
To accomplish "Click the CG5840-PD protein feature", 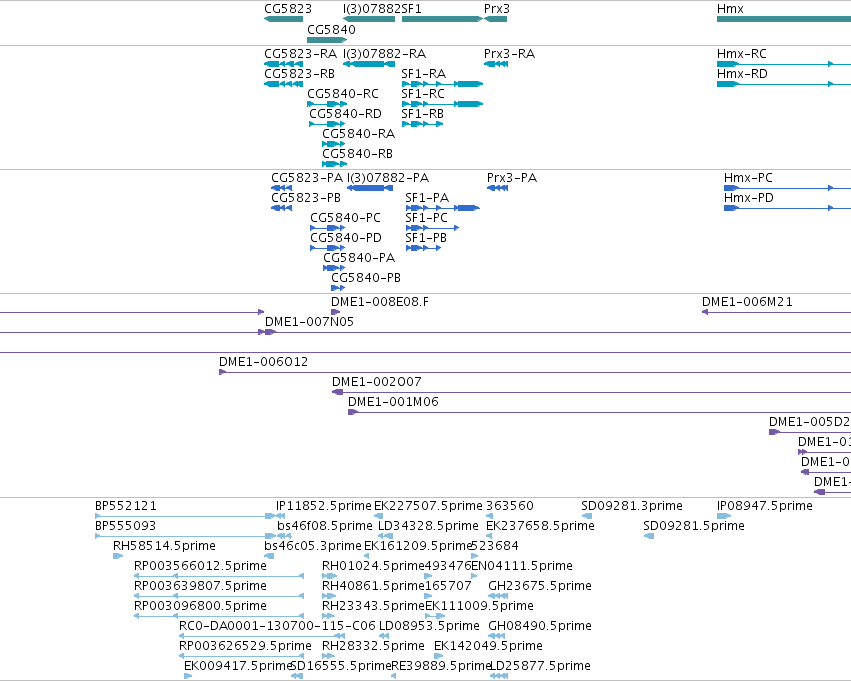I will point(327,248).
